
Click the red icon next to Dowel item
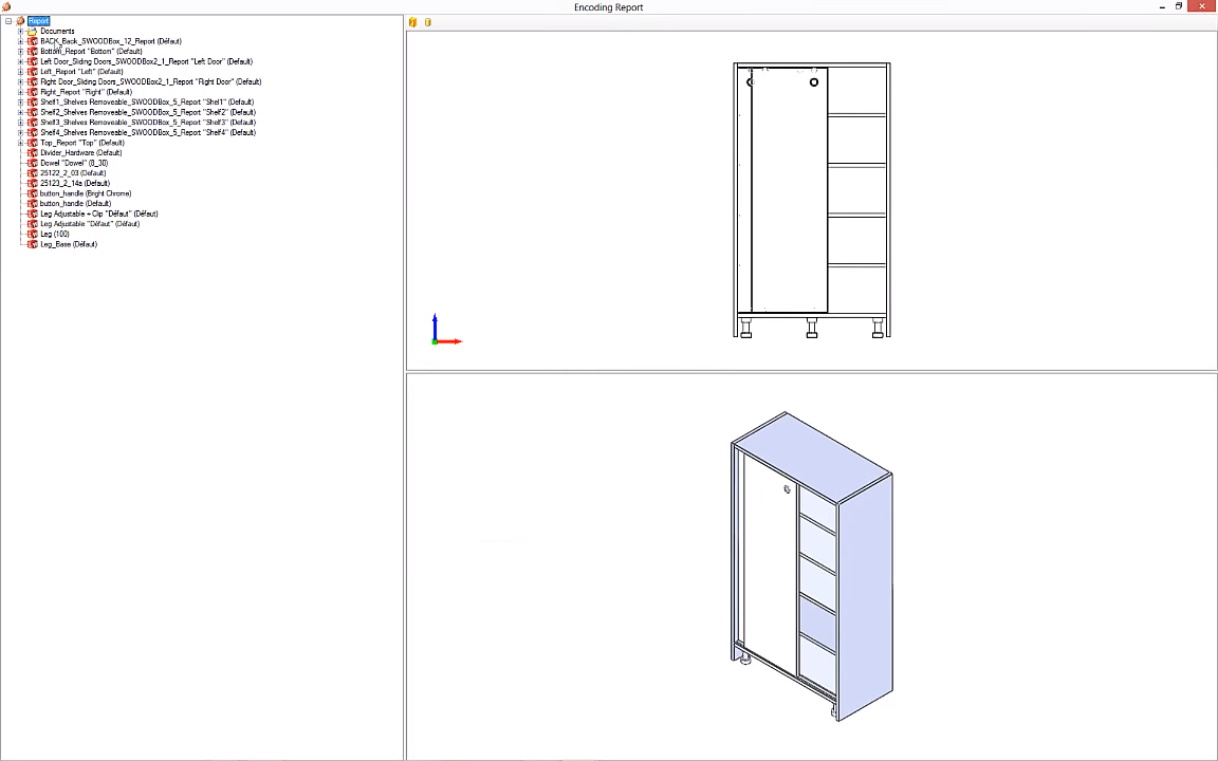click(x=32, y=163)
